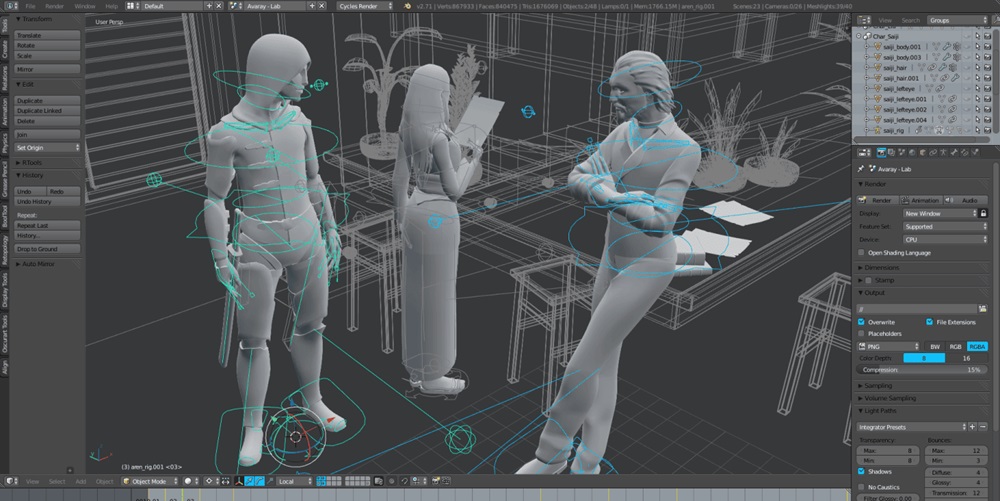Enable the Open Shading Language checkbox
1000x501 pixels.
[x=862, y=252]
